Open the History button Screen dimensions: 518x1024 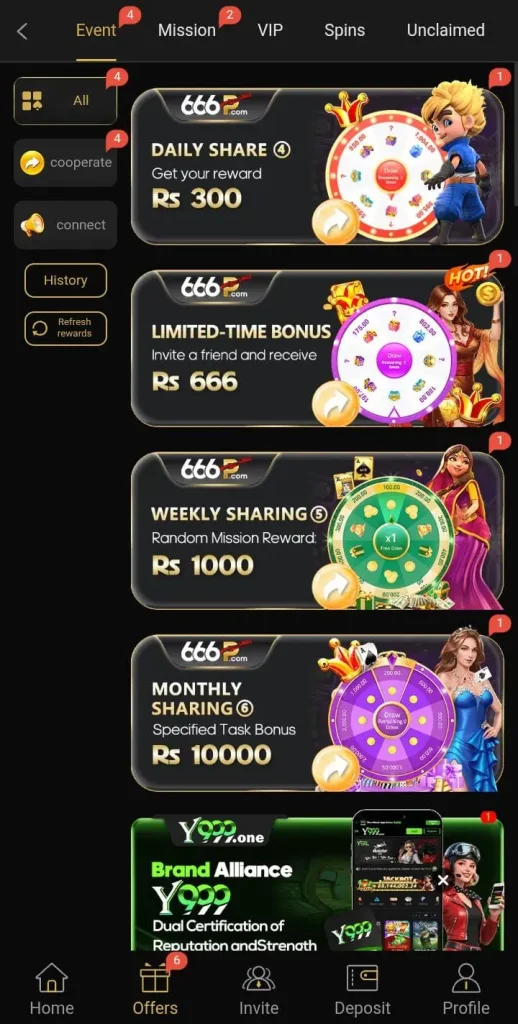tap(65, 280)
